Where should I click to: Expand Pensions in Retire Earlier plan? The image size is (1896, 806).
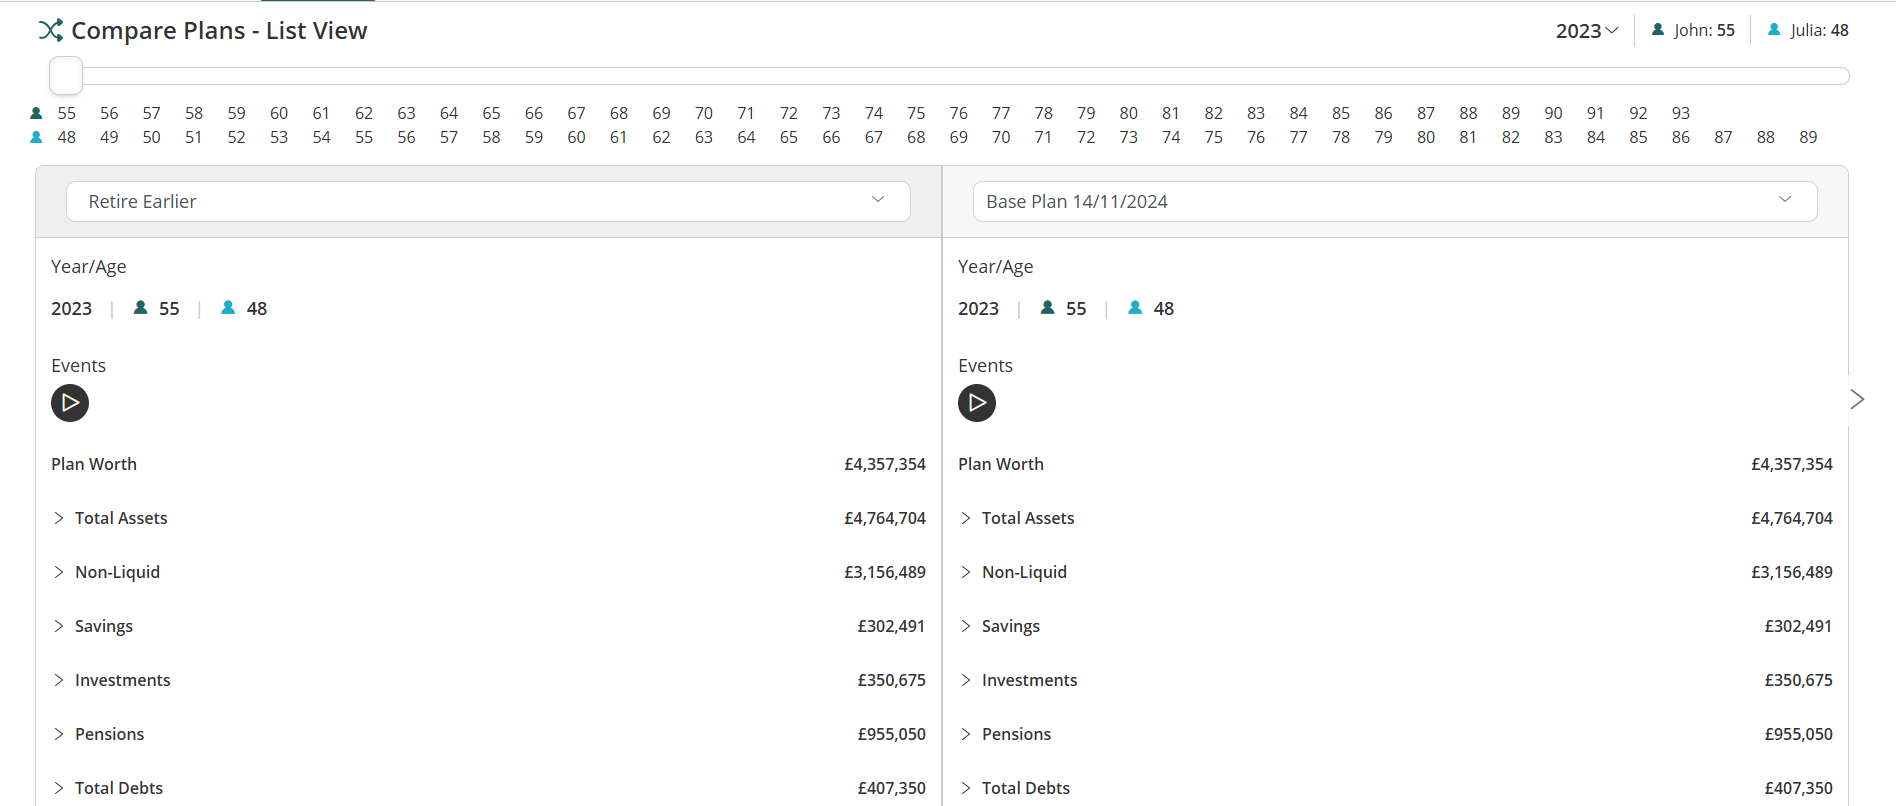[x=59, y=734]
